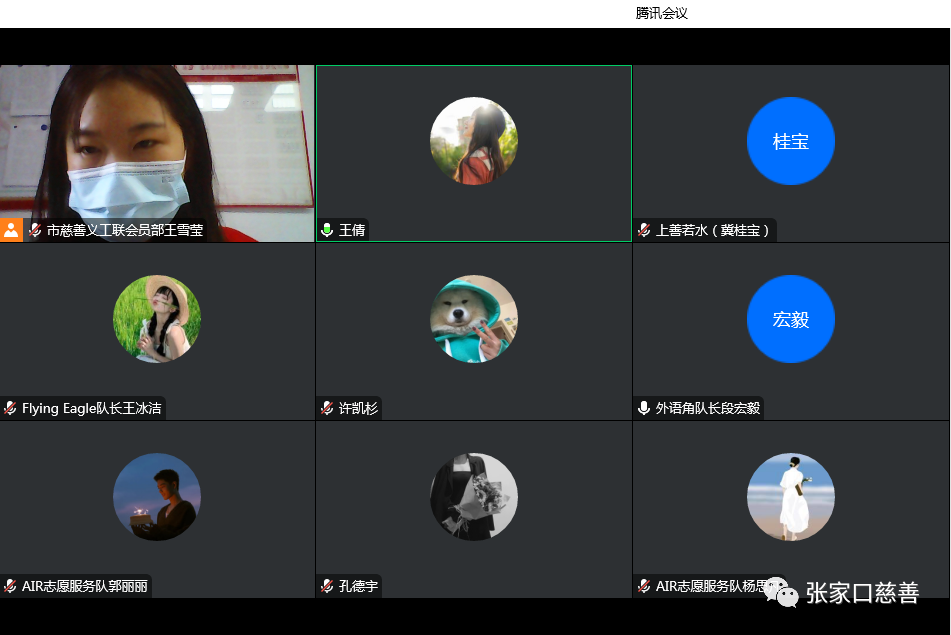This screenshot has width=951, height=635.
Task: Click the Shiba dog avatar of 许凯杉
Action: point(473,319)
